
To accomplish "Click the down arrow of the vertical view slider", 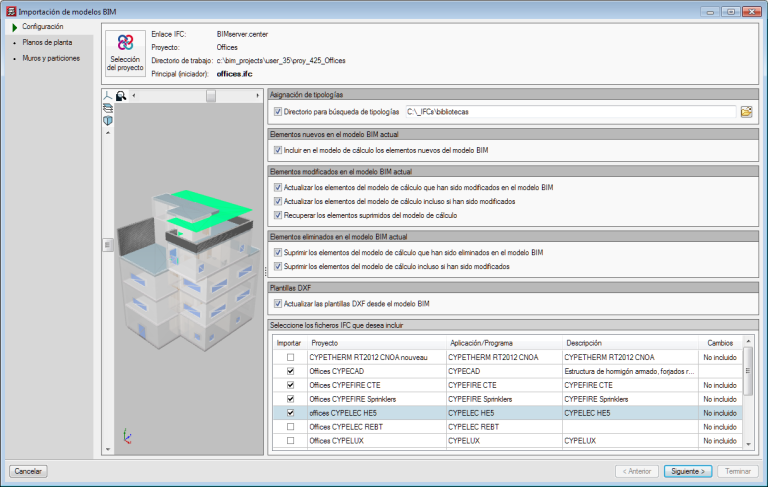I will click(108, 449).
